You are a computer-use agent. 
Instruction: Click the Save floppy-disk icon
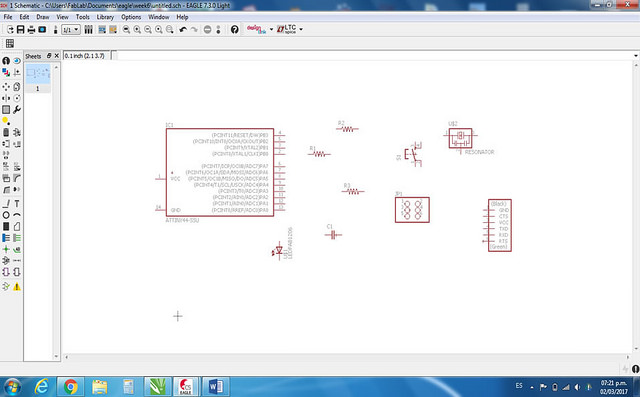(x=20, y=29)
